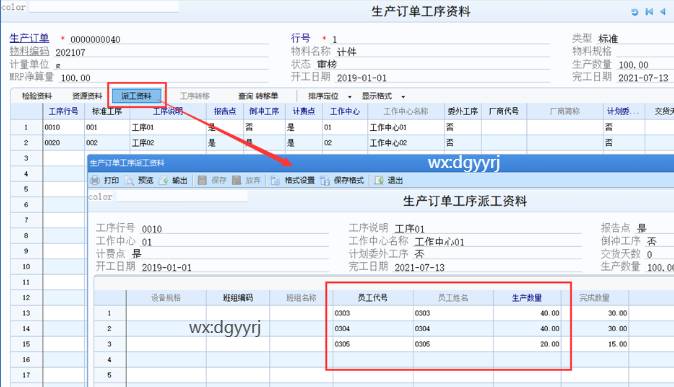Screen dimensions: 674x387
Task: Go to previous record with the left triangle icon
Action: pos(663,12)
